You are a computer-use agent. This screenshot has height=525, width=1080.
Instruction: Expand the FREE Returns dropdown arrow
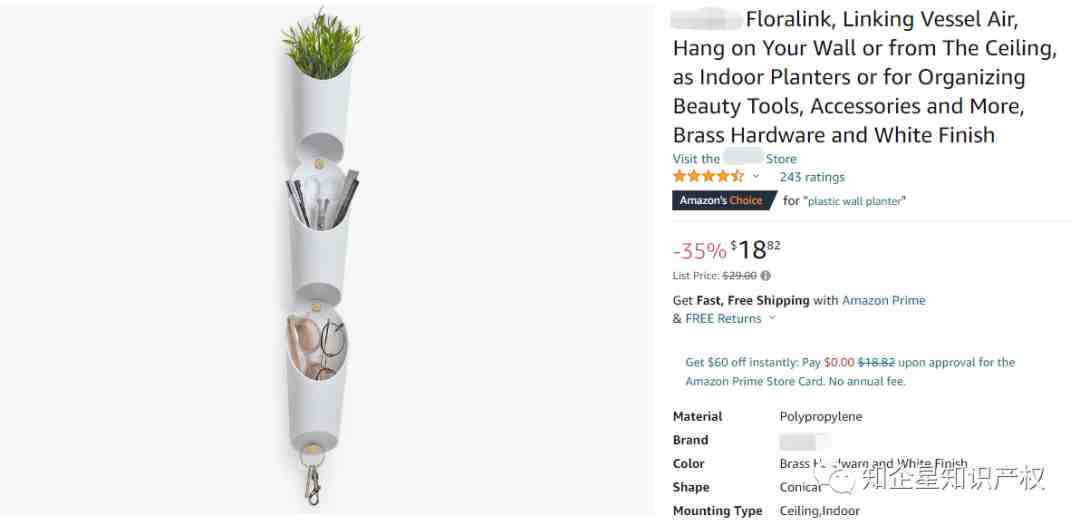pos(771,318)
